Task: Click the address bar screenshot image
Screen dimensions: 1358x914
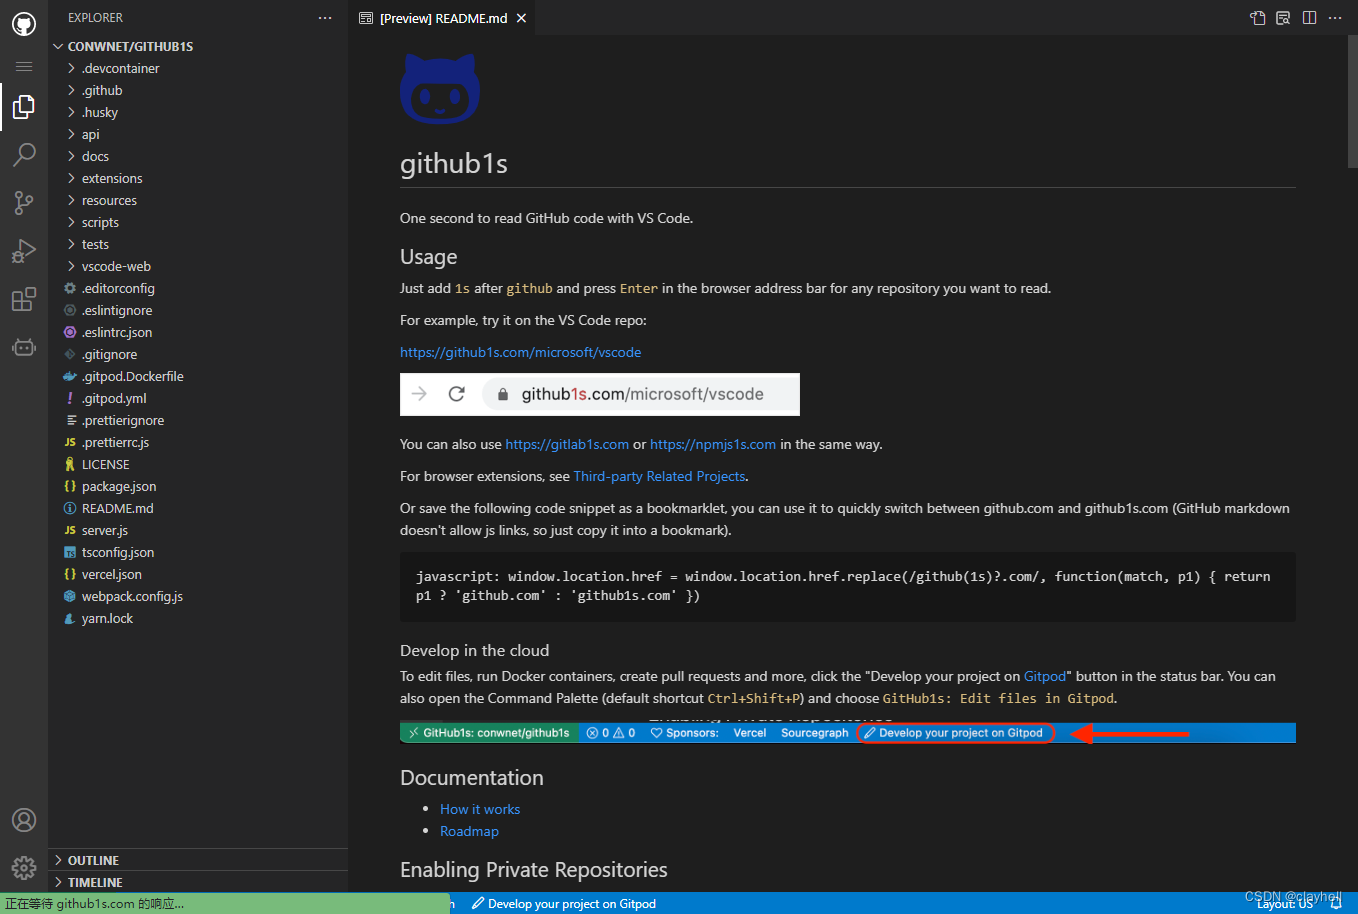Action: pyautogui.click(x=600, y=394)
